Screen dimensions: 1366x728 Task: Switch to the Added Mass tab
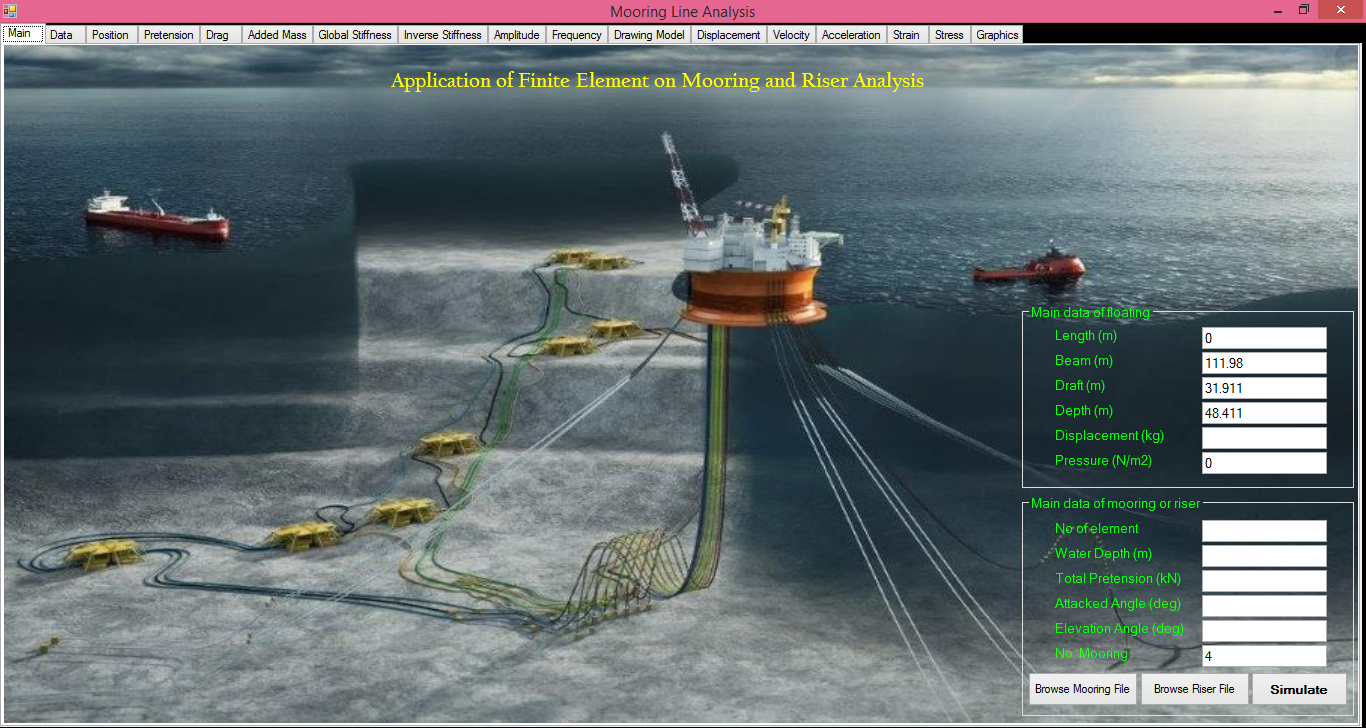coord(277,35)
